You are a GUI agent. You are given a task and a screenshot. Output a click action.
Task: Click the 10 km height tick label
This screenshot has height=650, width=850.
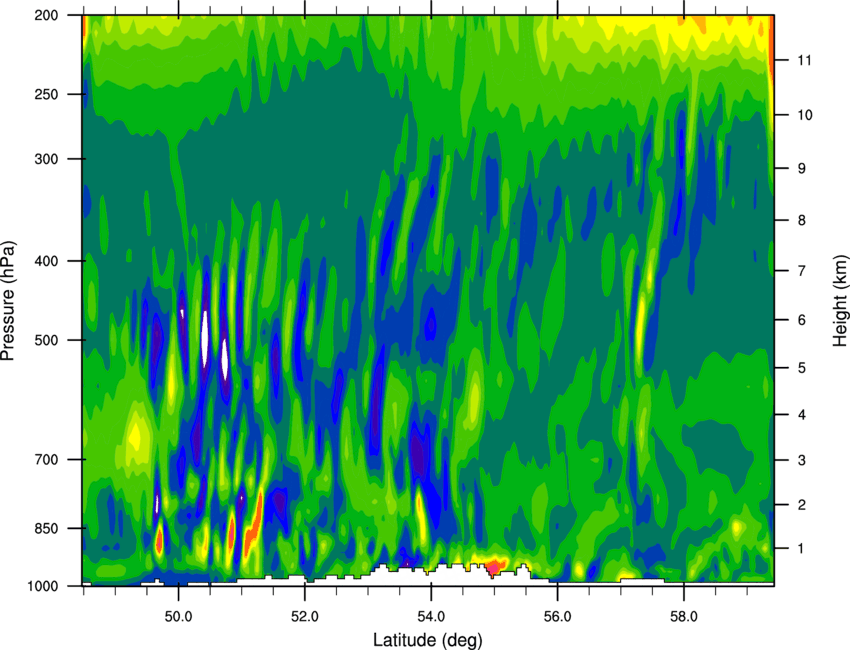(x=805, y=115)
